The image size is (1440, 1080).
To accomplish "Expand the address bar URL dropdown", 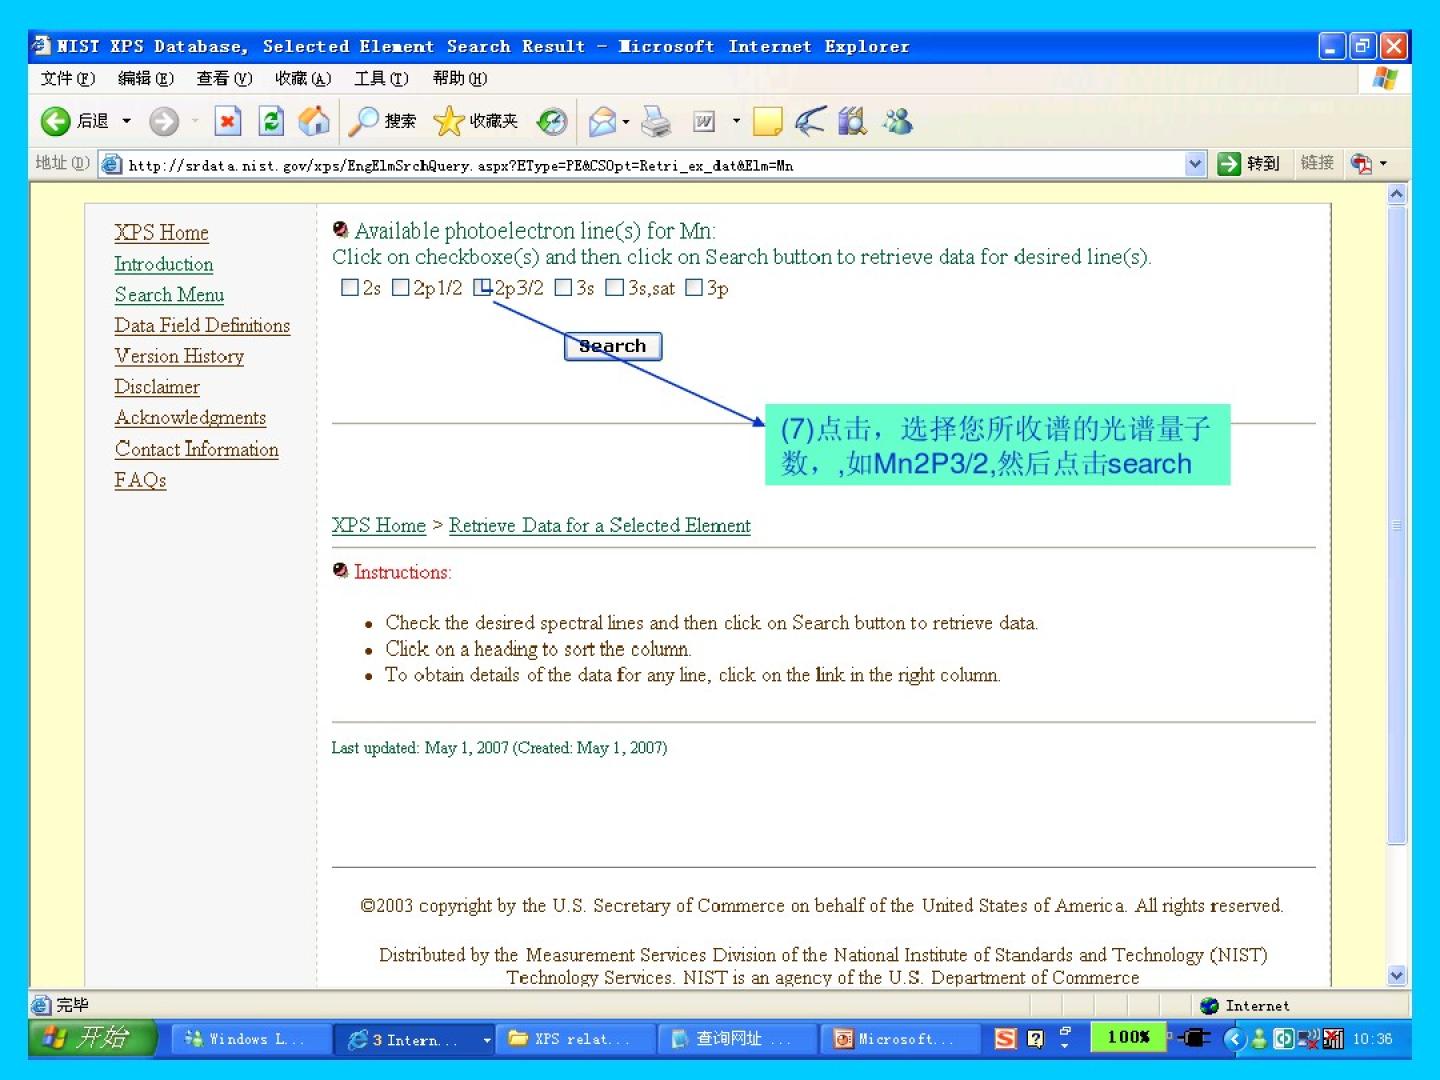I will 1195,164.
